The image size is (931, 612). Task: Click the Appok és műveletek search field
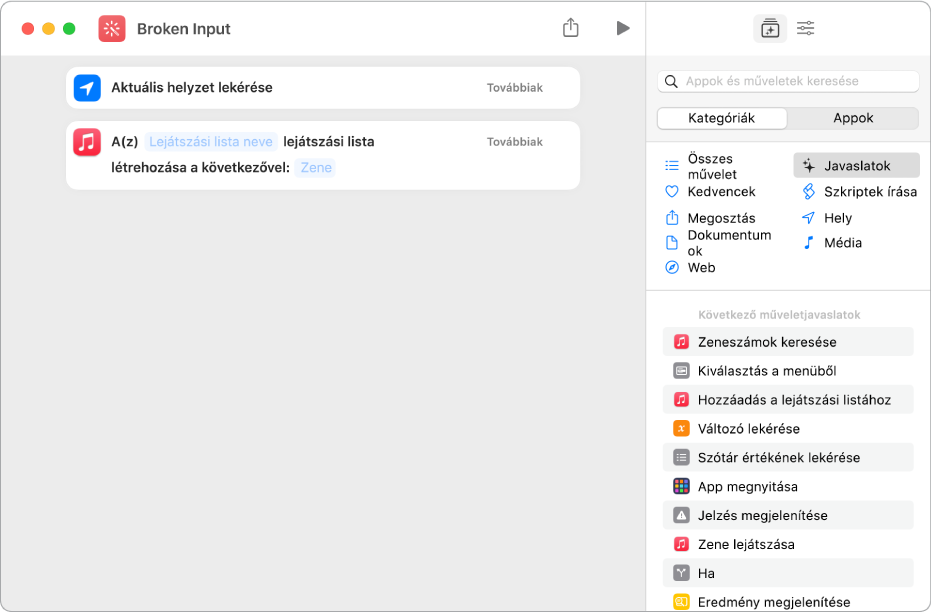point(788,81)
